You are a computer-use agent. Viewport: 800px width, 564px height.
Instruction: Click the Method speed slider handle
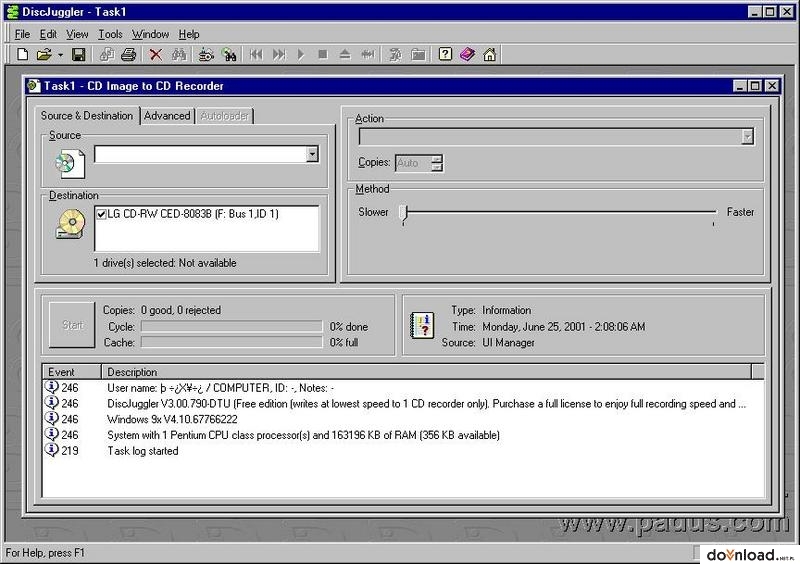(x=404, y=215)
